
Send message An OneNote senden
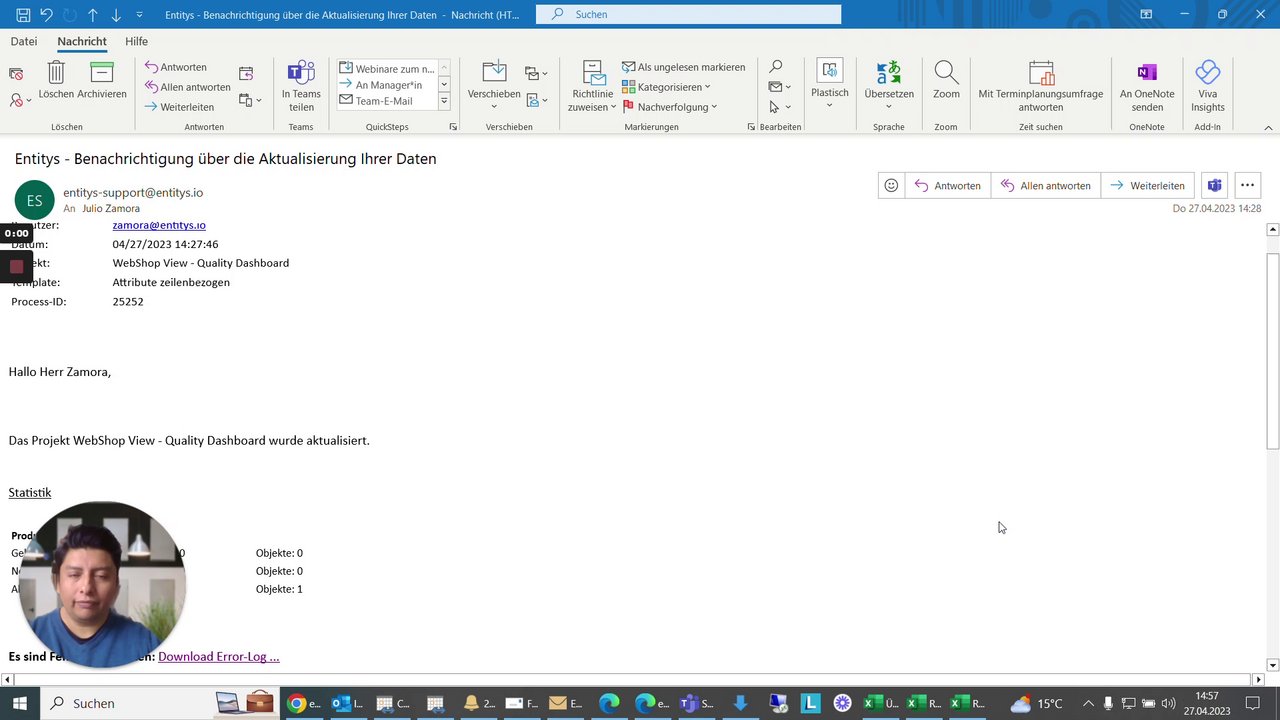pos(1147,86)
